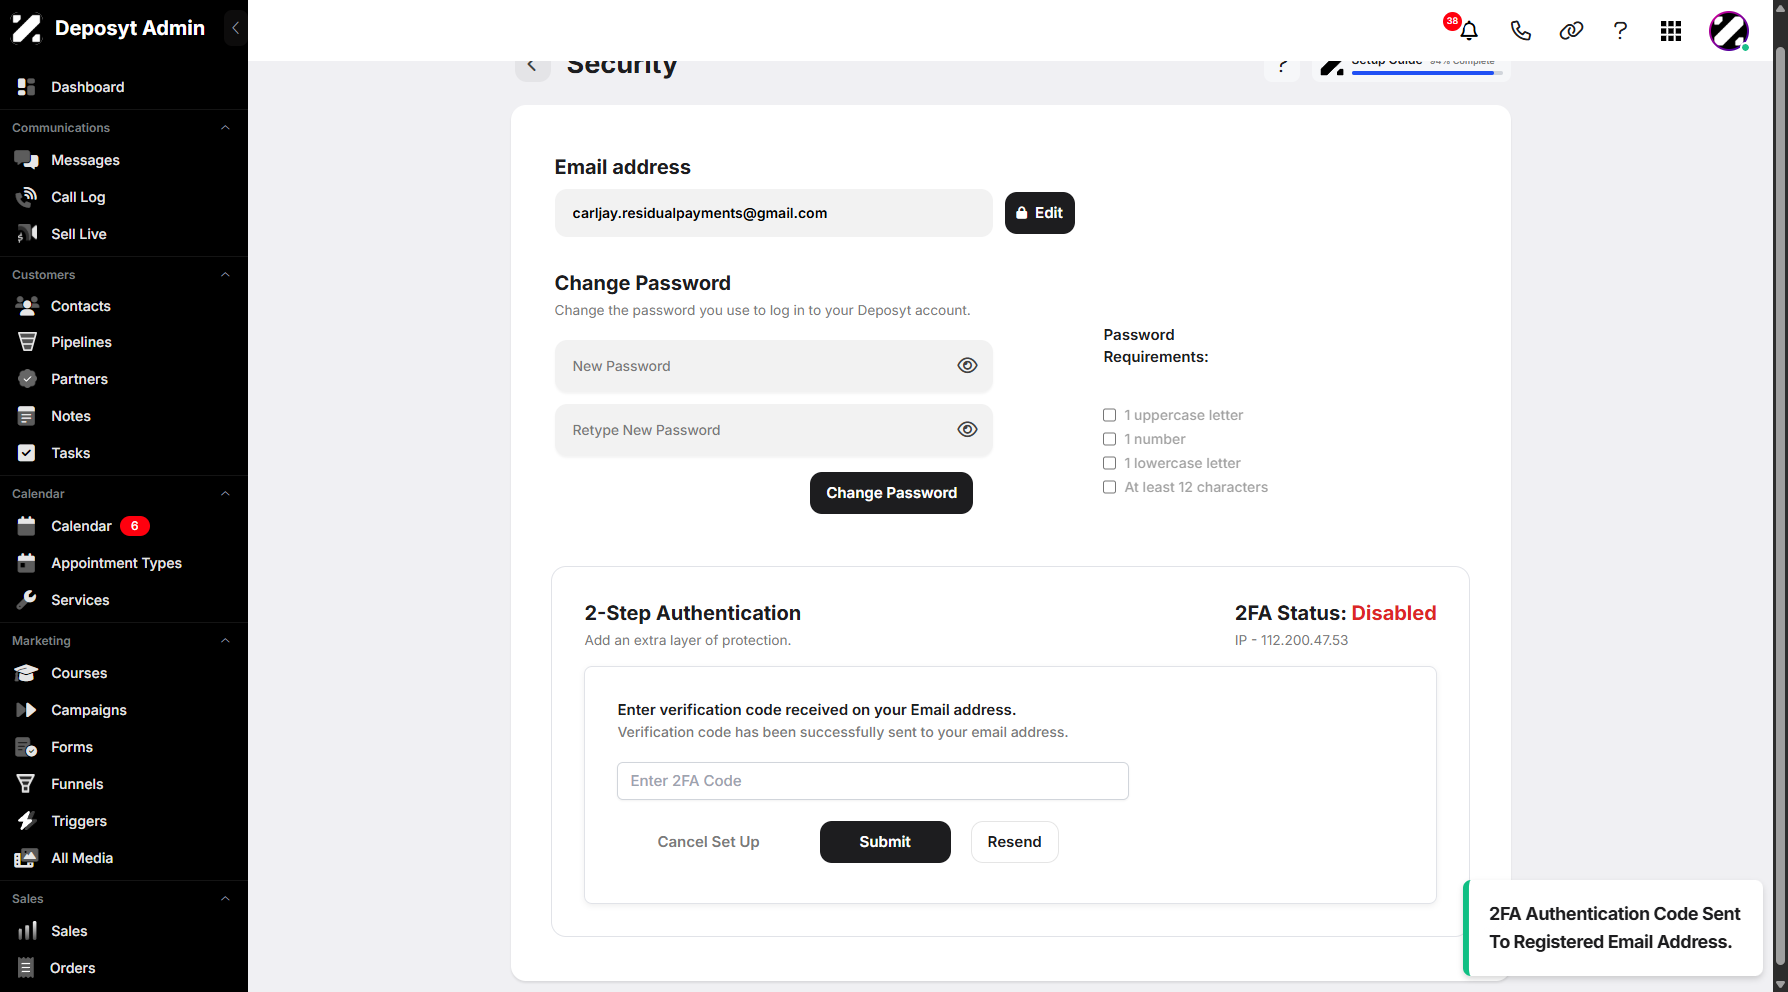
Task: Click the Triggers lightning icon
Action: [27, 821]
